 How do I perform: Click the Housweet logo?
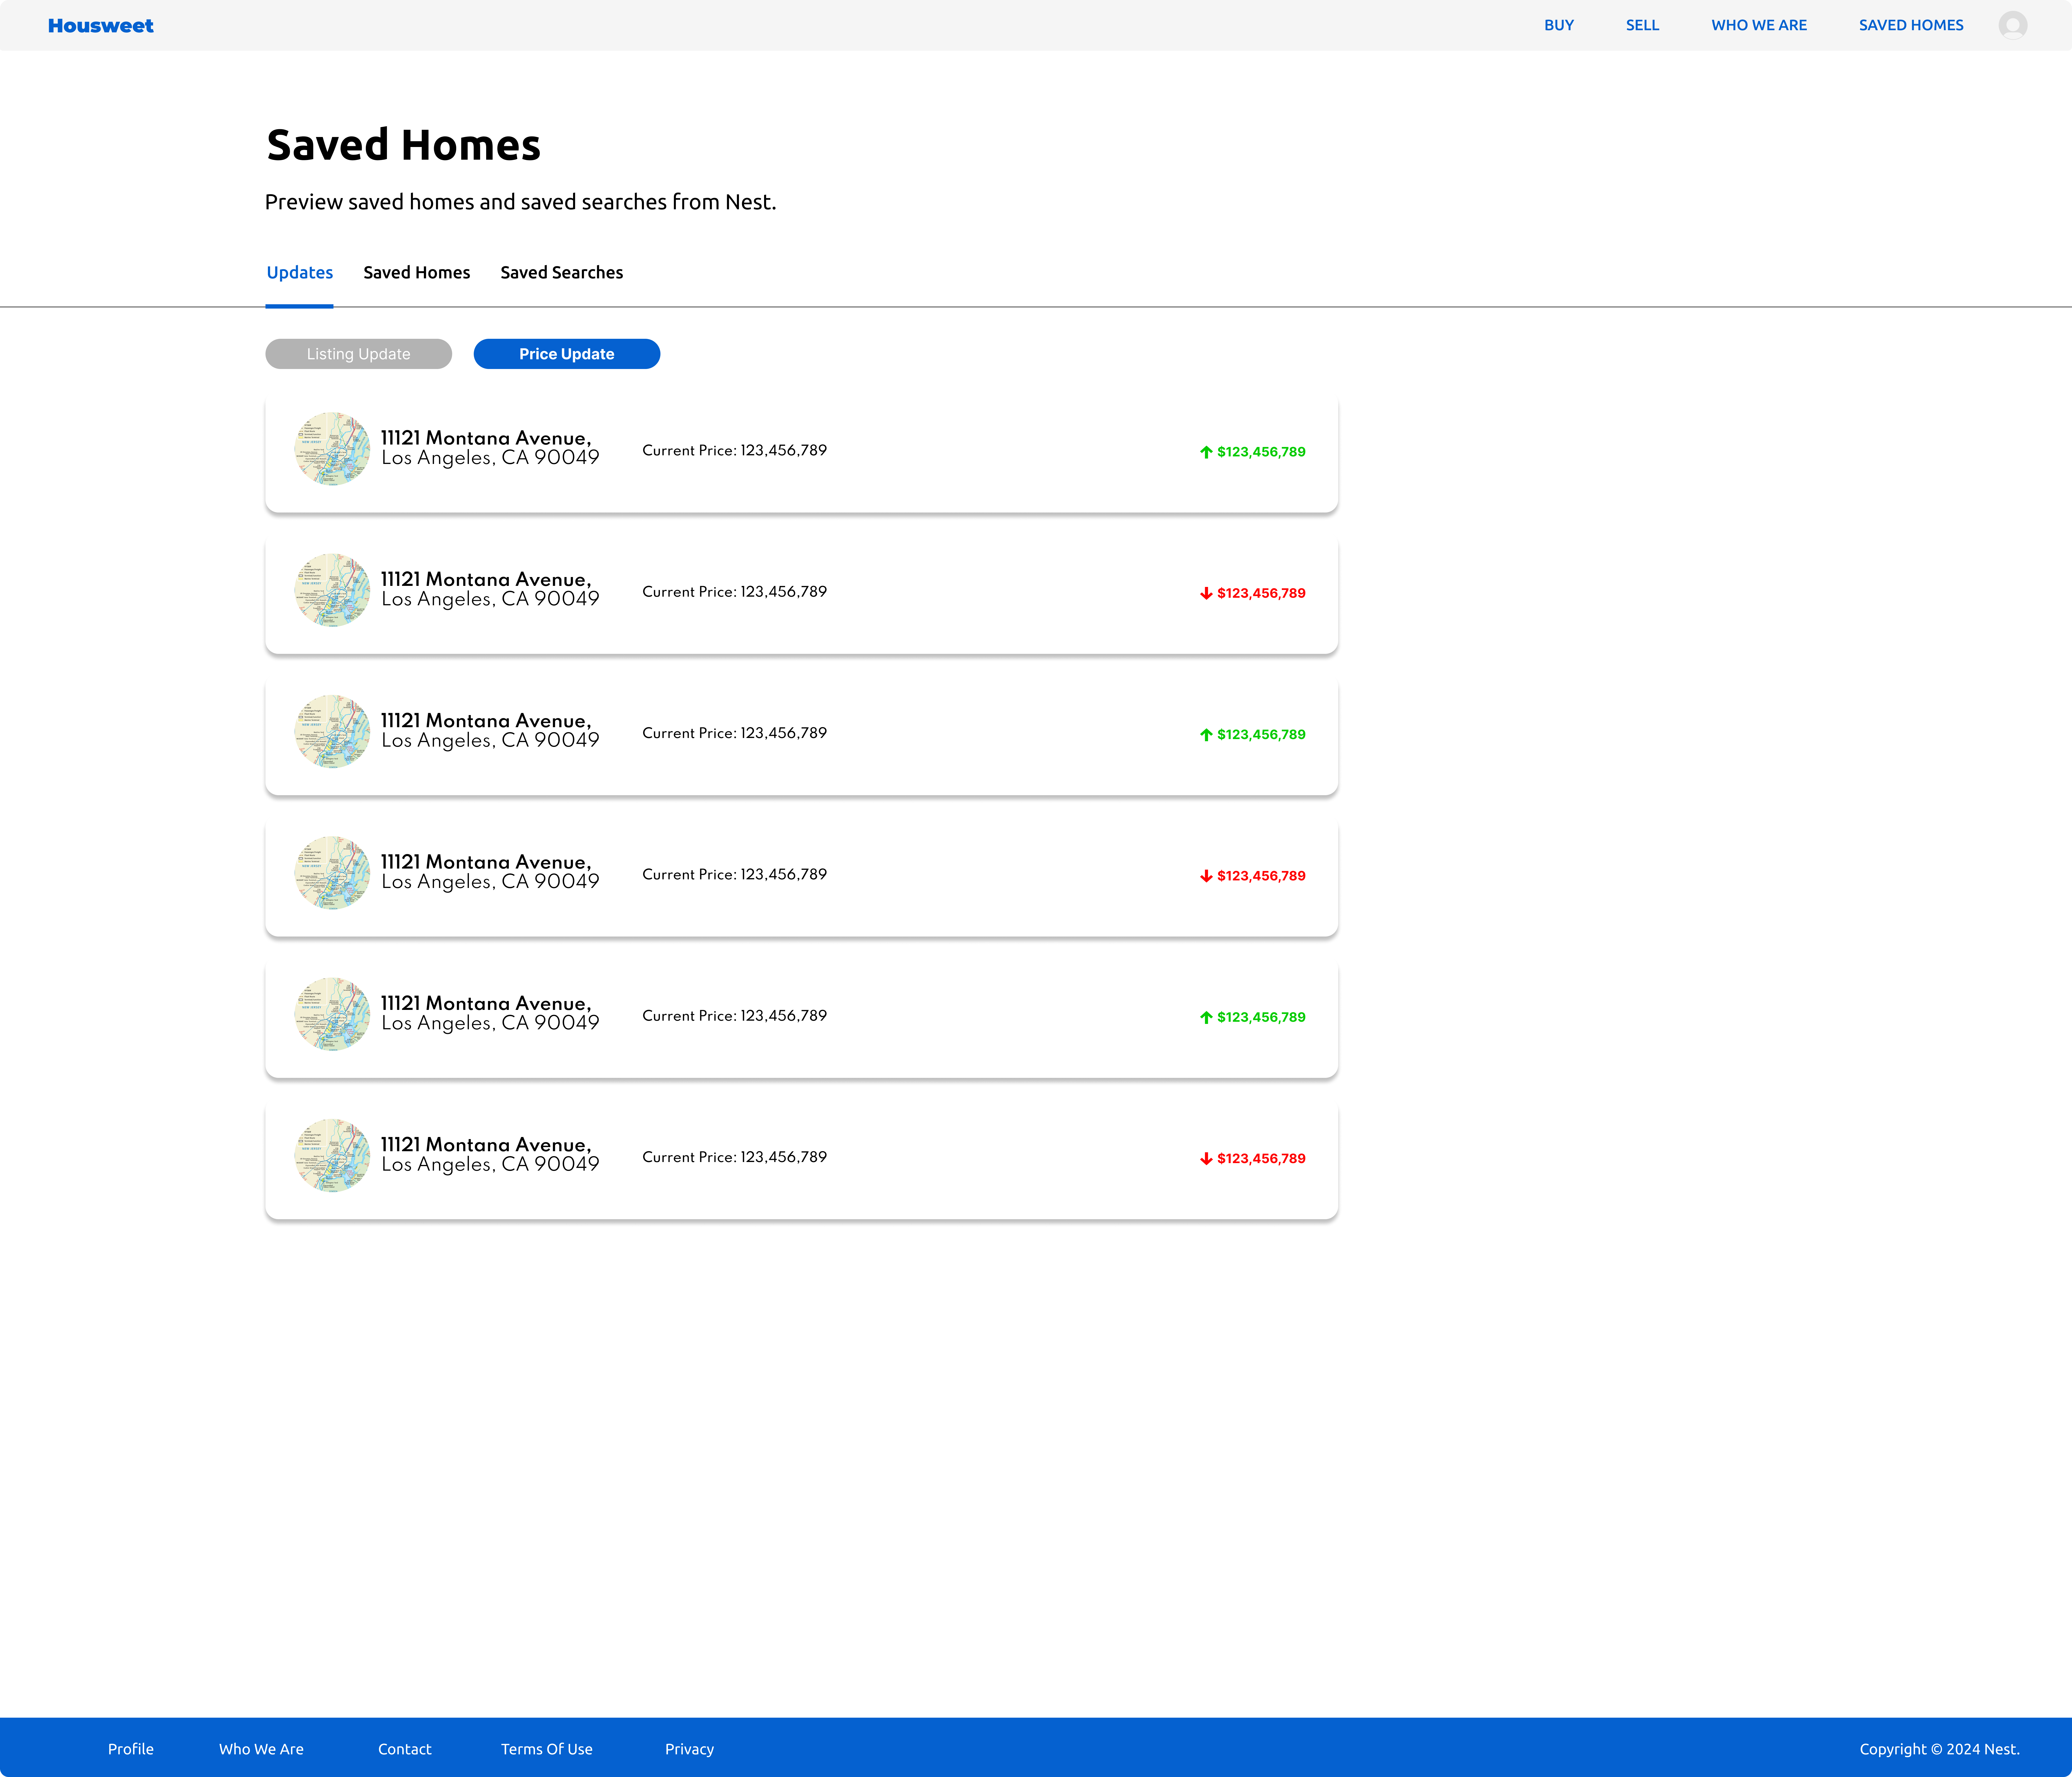tap(100, 25)
